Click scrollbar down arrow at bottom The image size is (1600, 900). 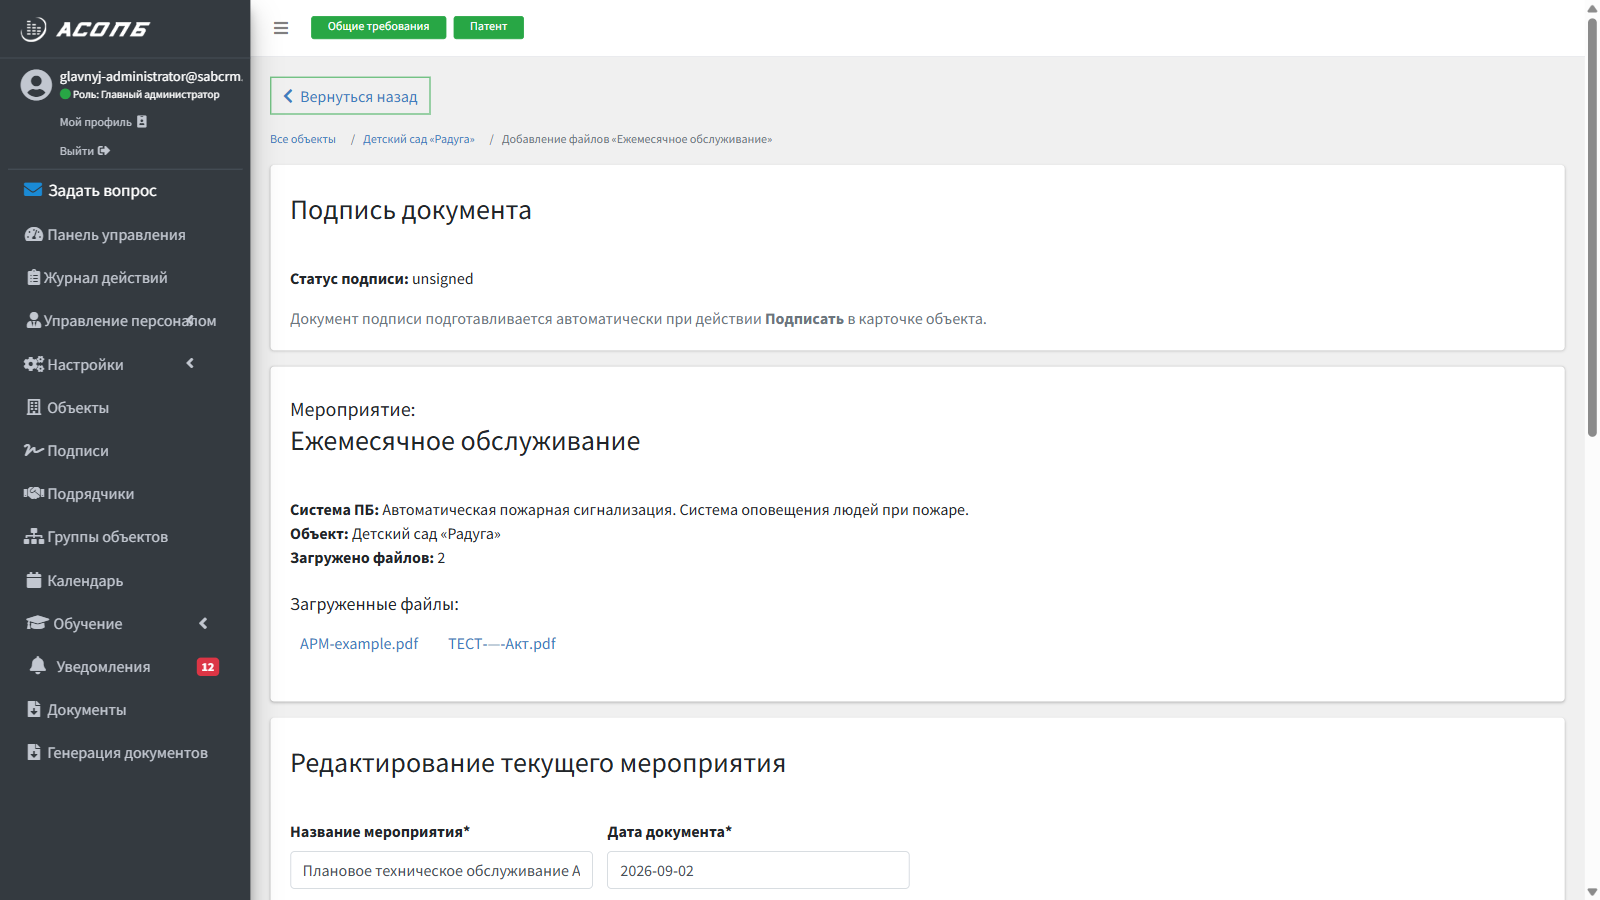pyautogui.click(x=1592, y=892)
